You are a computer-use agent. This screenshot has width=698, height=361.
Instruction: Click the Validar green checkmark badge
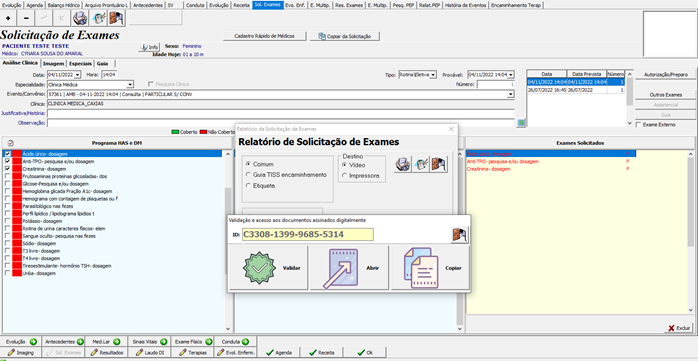[259, 268]
